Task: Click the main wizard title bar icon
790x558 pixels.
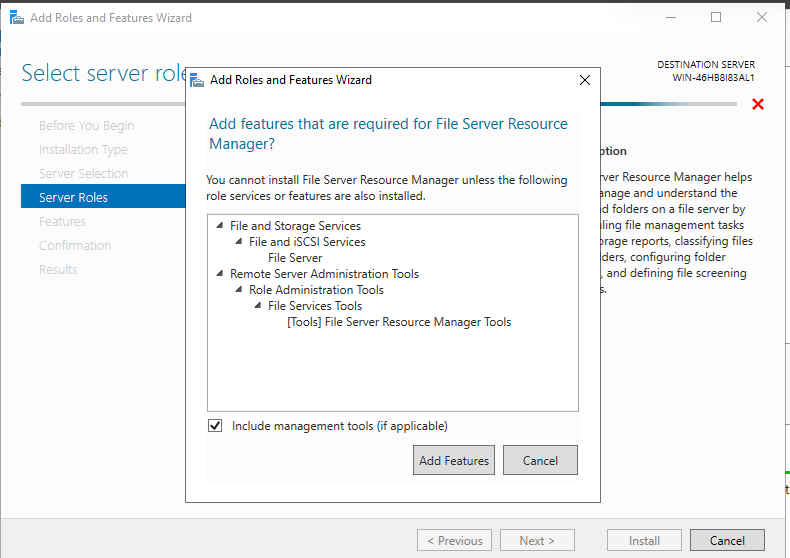Action: point(17,18)
